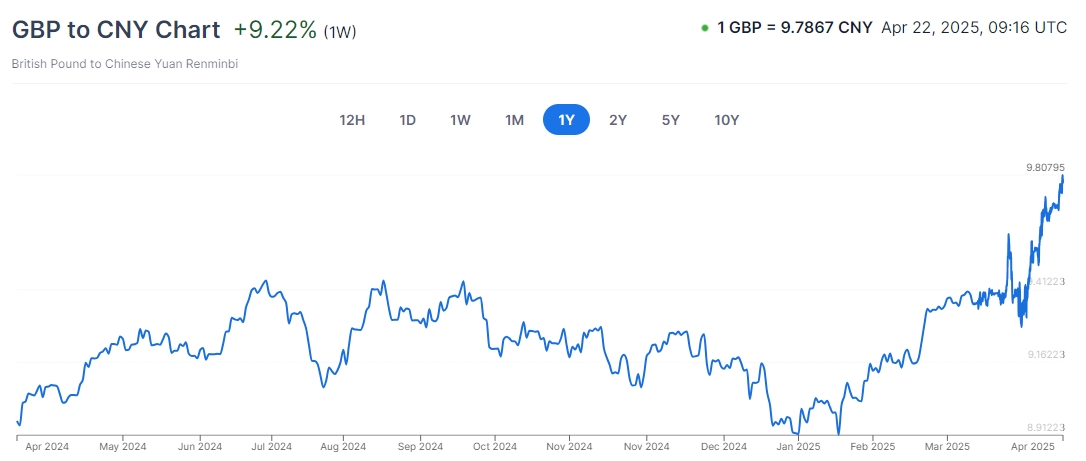Select the 12H time range tab
Screen dimensions: 1086x461
352,120
